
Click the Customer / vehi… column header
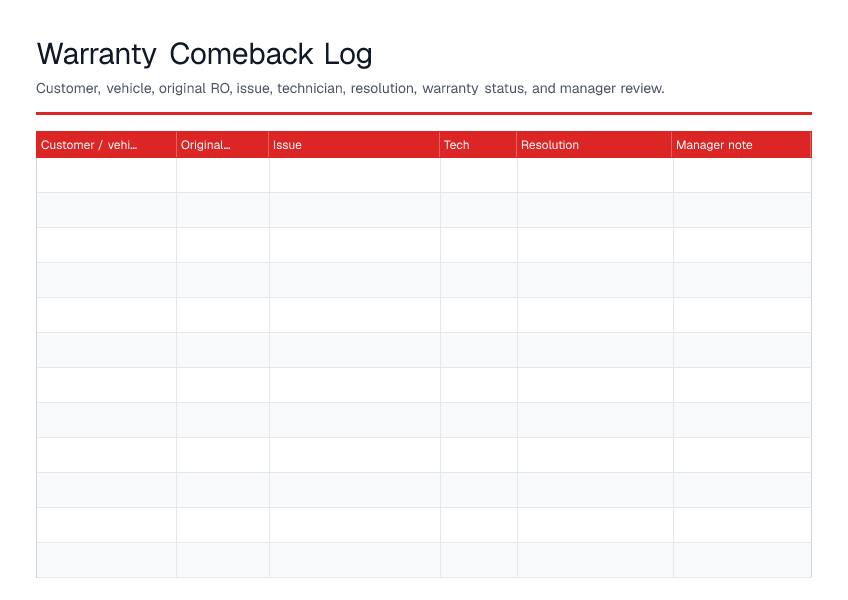pyautogui.click(x=106, y=144)
